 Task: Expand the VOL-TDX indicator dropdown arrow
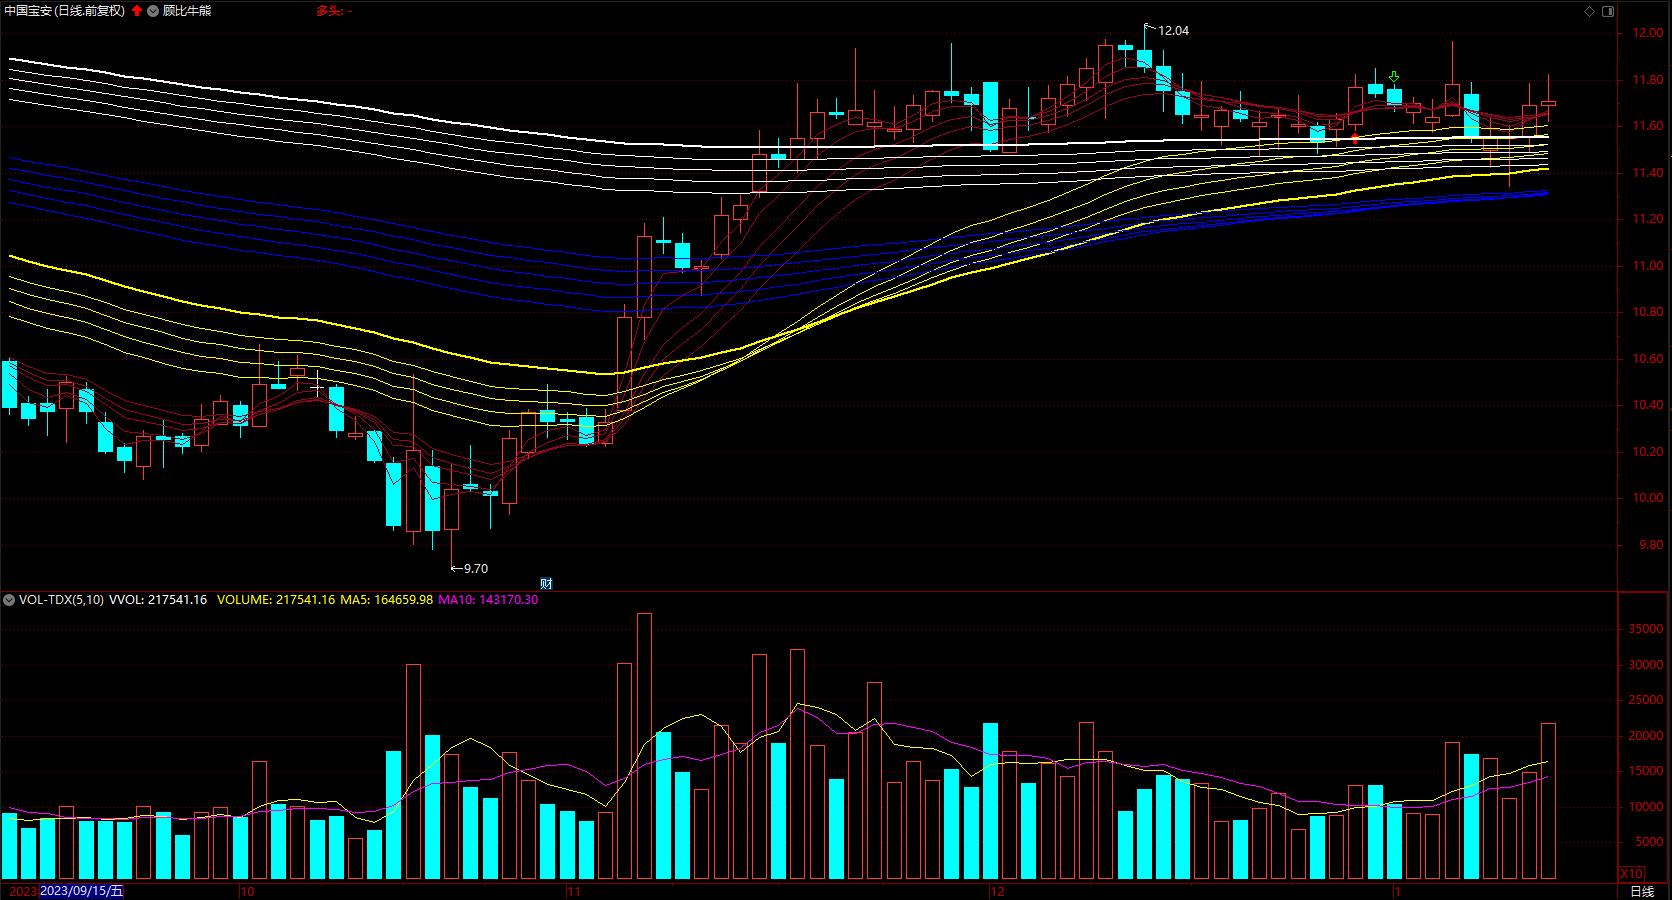click(x=9, y=600)
